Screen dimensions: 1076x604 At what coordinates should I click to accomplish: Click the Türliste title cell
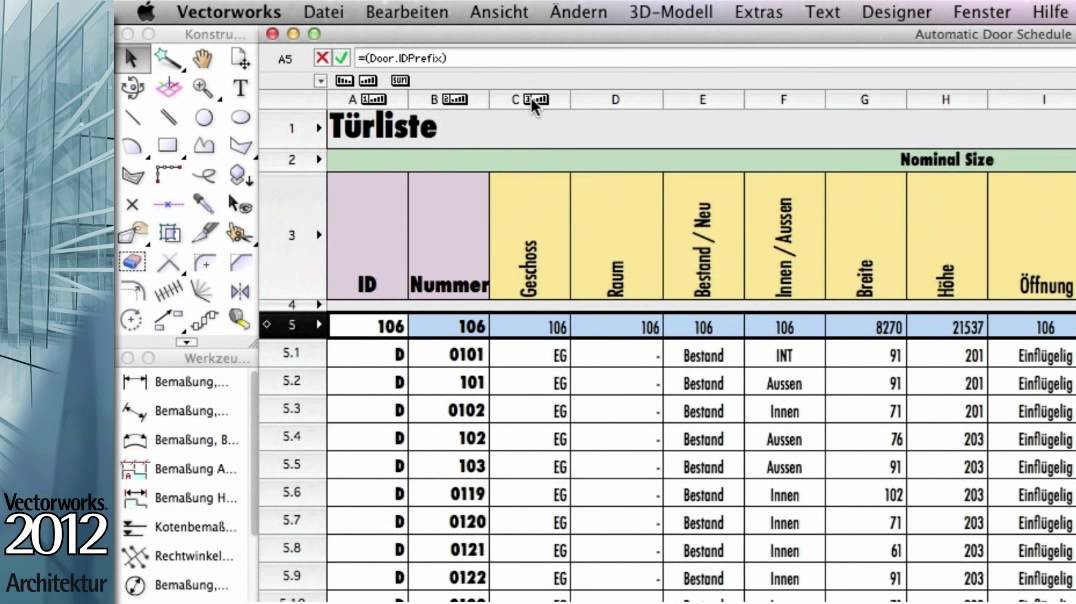383,126
